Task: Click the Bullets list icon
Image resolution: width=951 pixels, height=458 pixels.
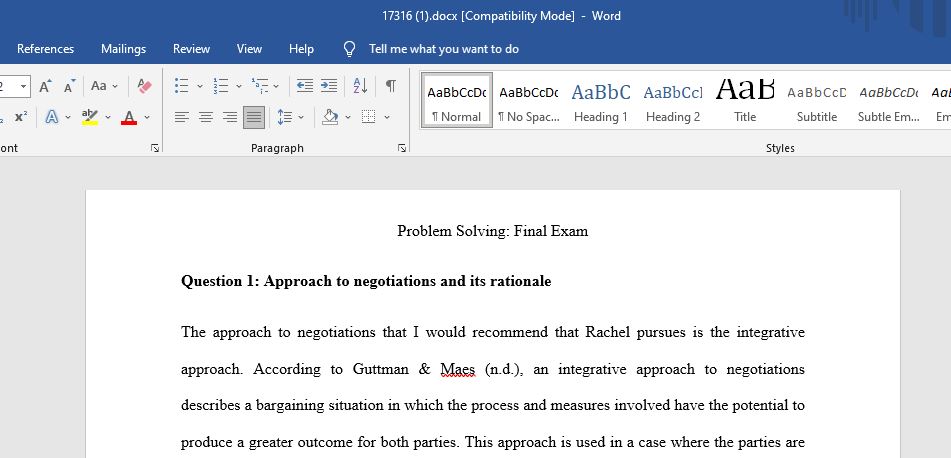Action: pos(181,86)
